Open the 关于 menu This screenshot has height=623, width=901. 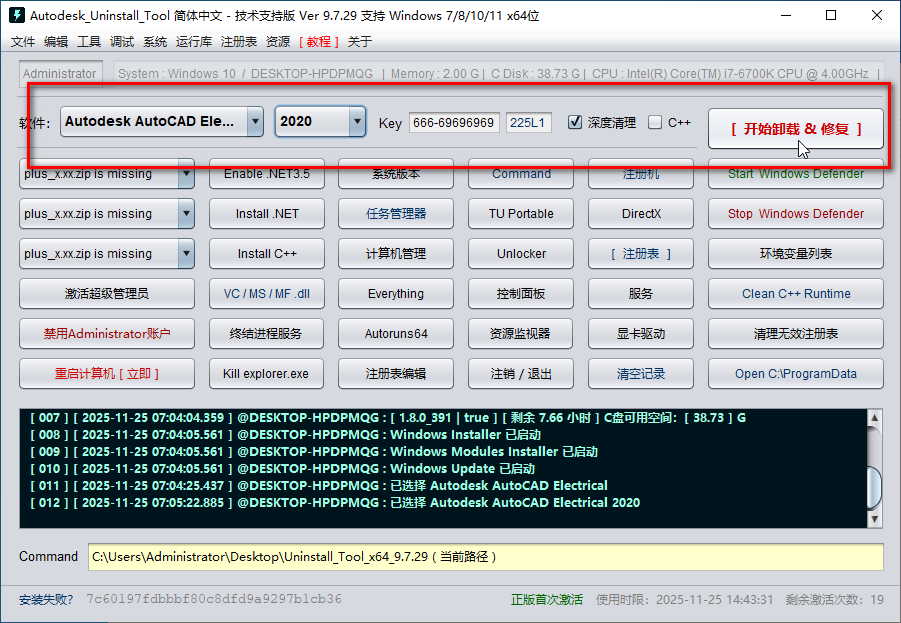point(360,41)
